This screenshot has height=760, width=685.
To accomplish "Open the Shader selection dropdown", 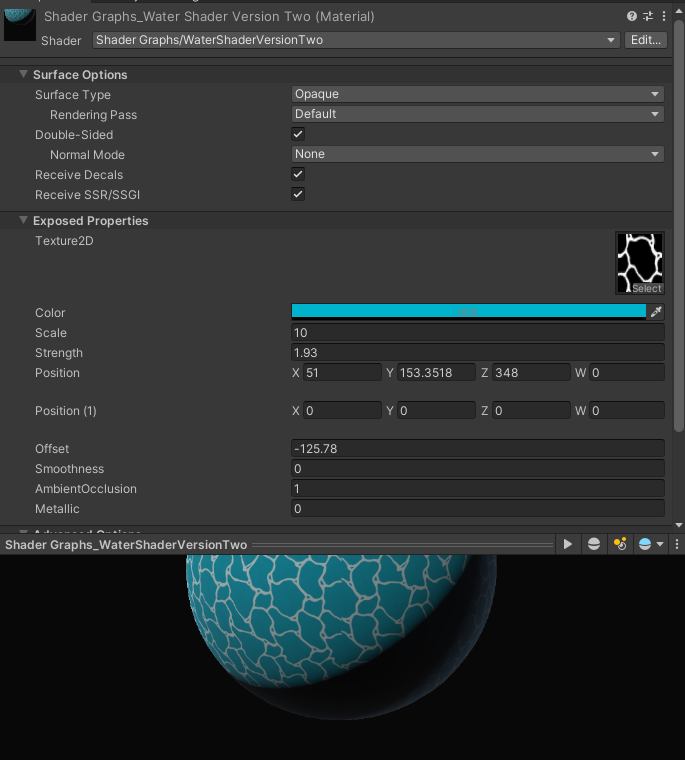I will click(x=356, y=40).
